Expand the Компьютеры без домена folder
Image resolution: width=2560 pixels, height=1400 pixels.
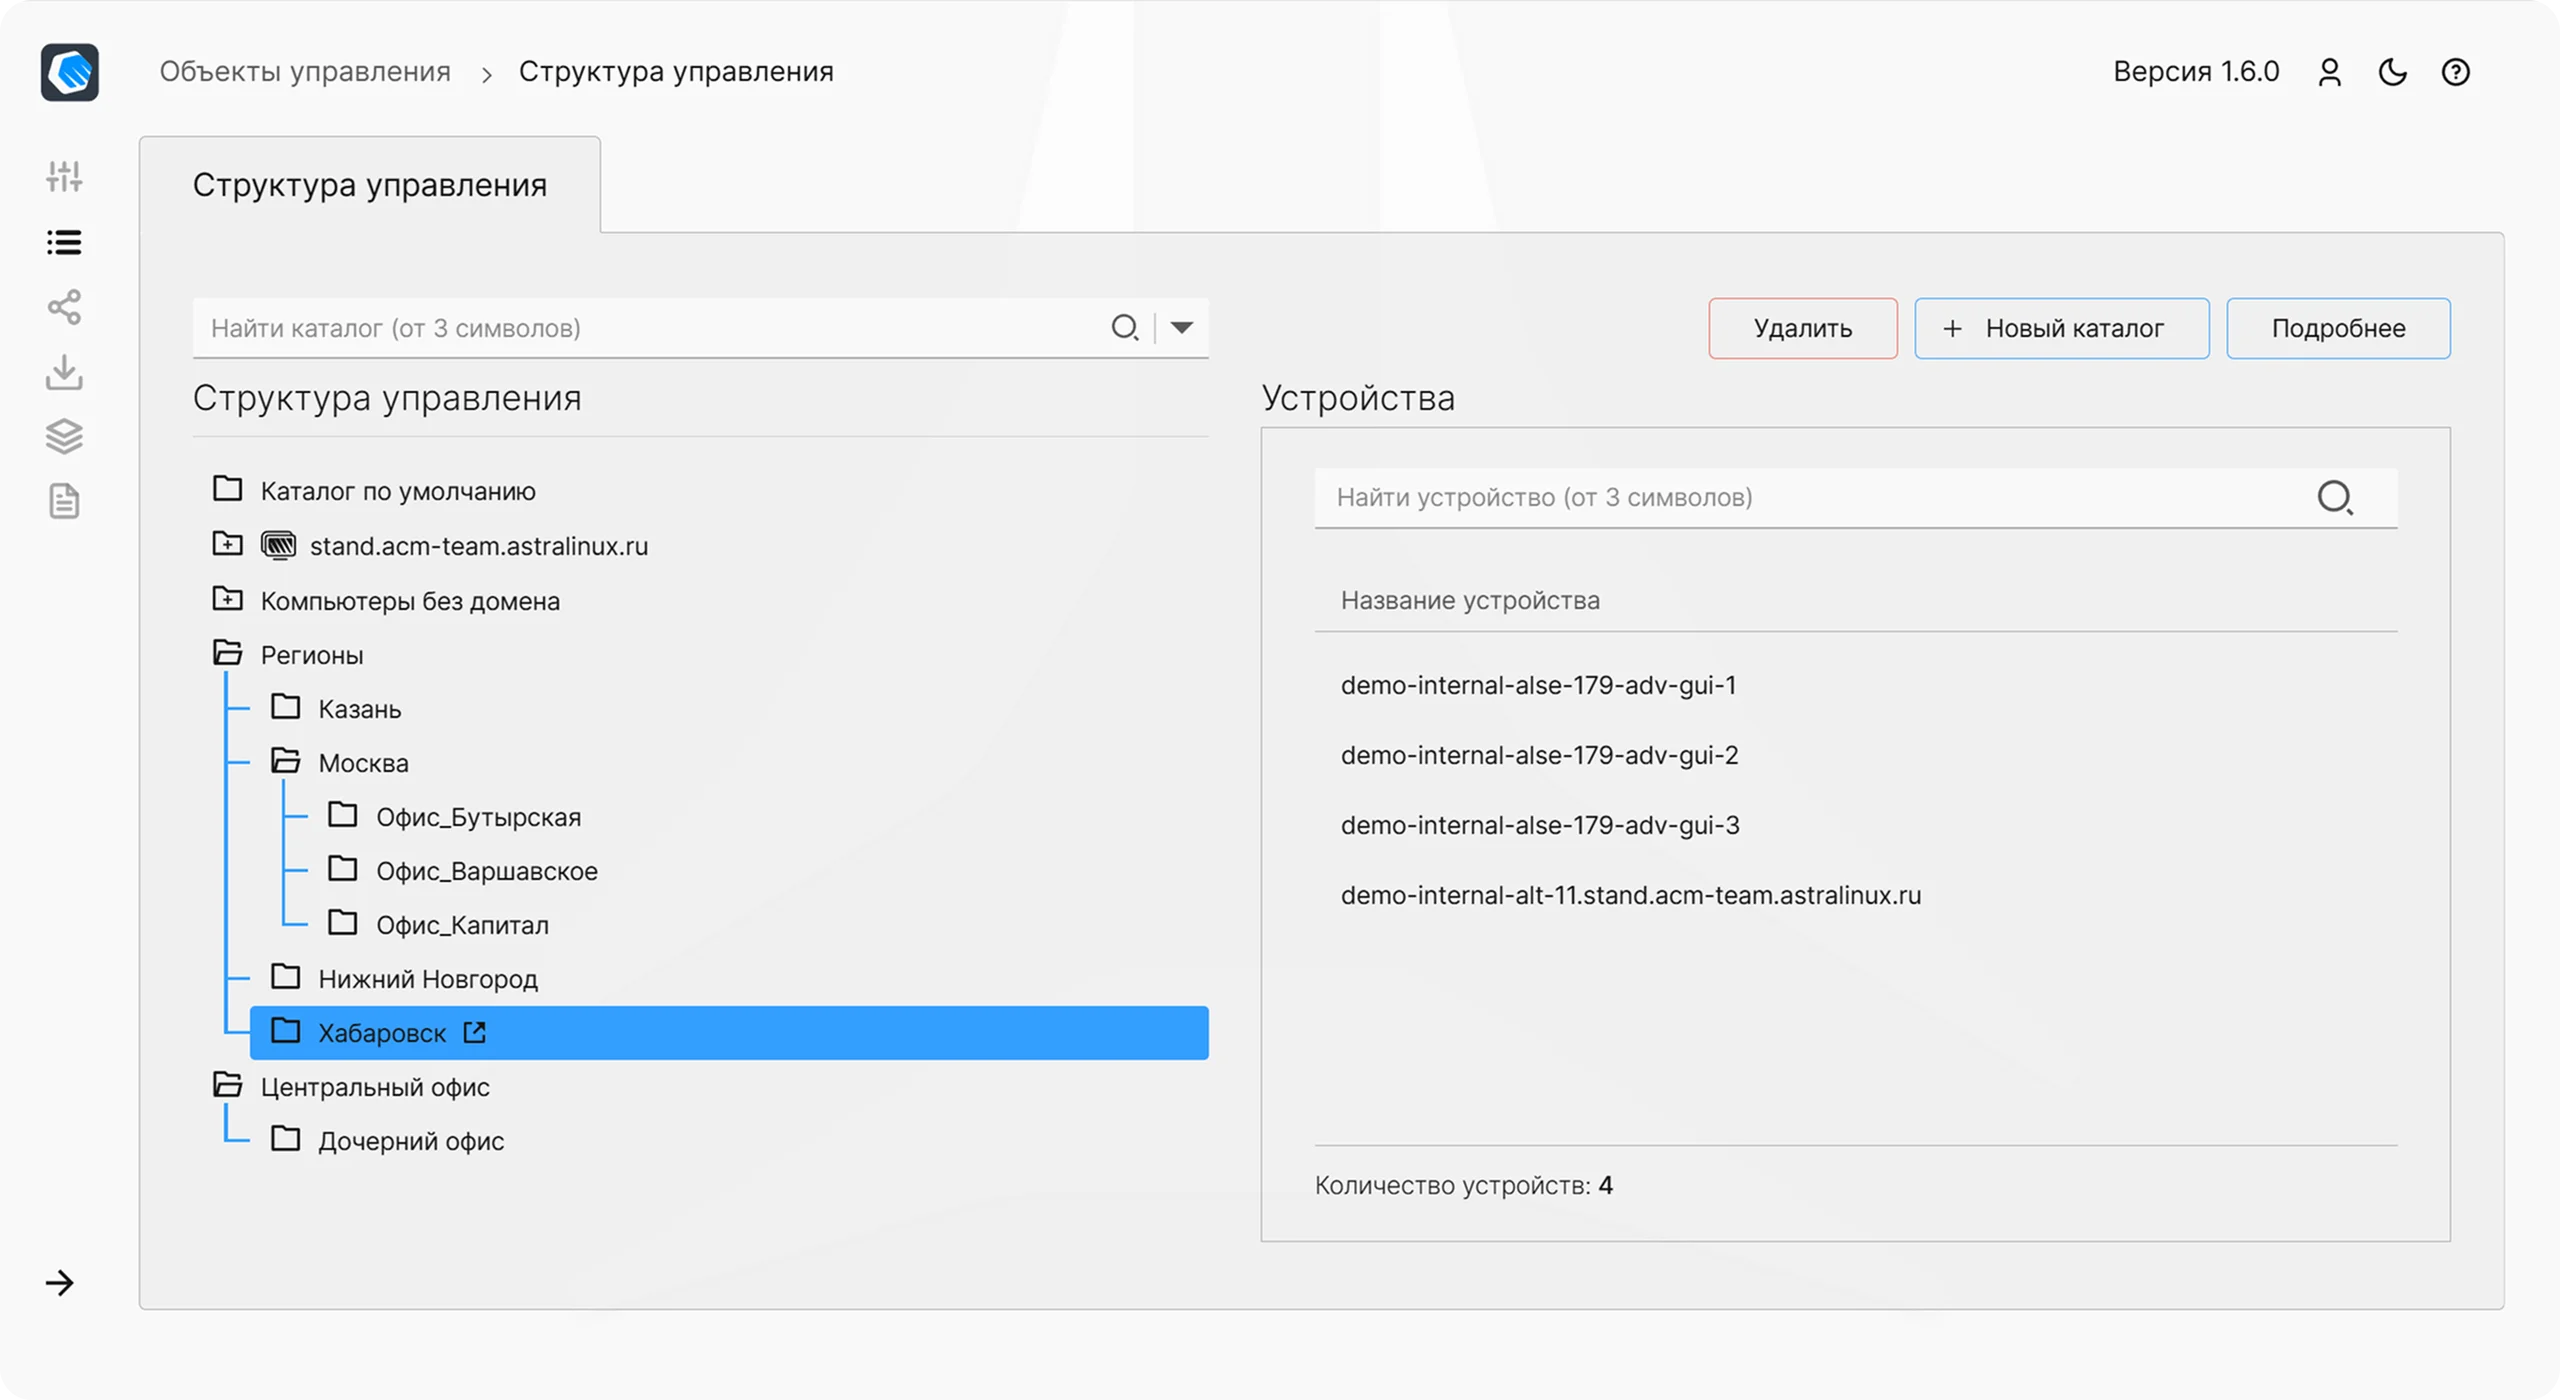coord(228,598)
